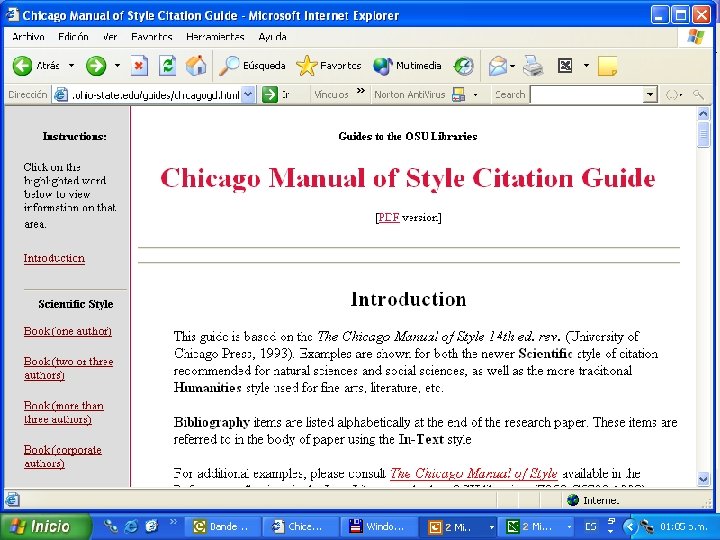Go to the Home page icon

(196, 66)
